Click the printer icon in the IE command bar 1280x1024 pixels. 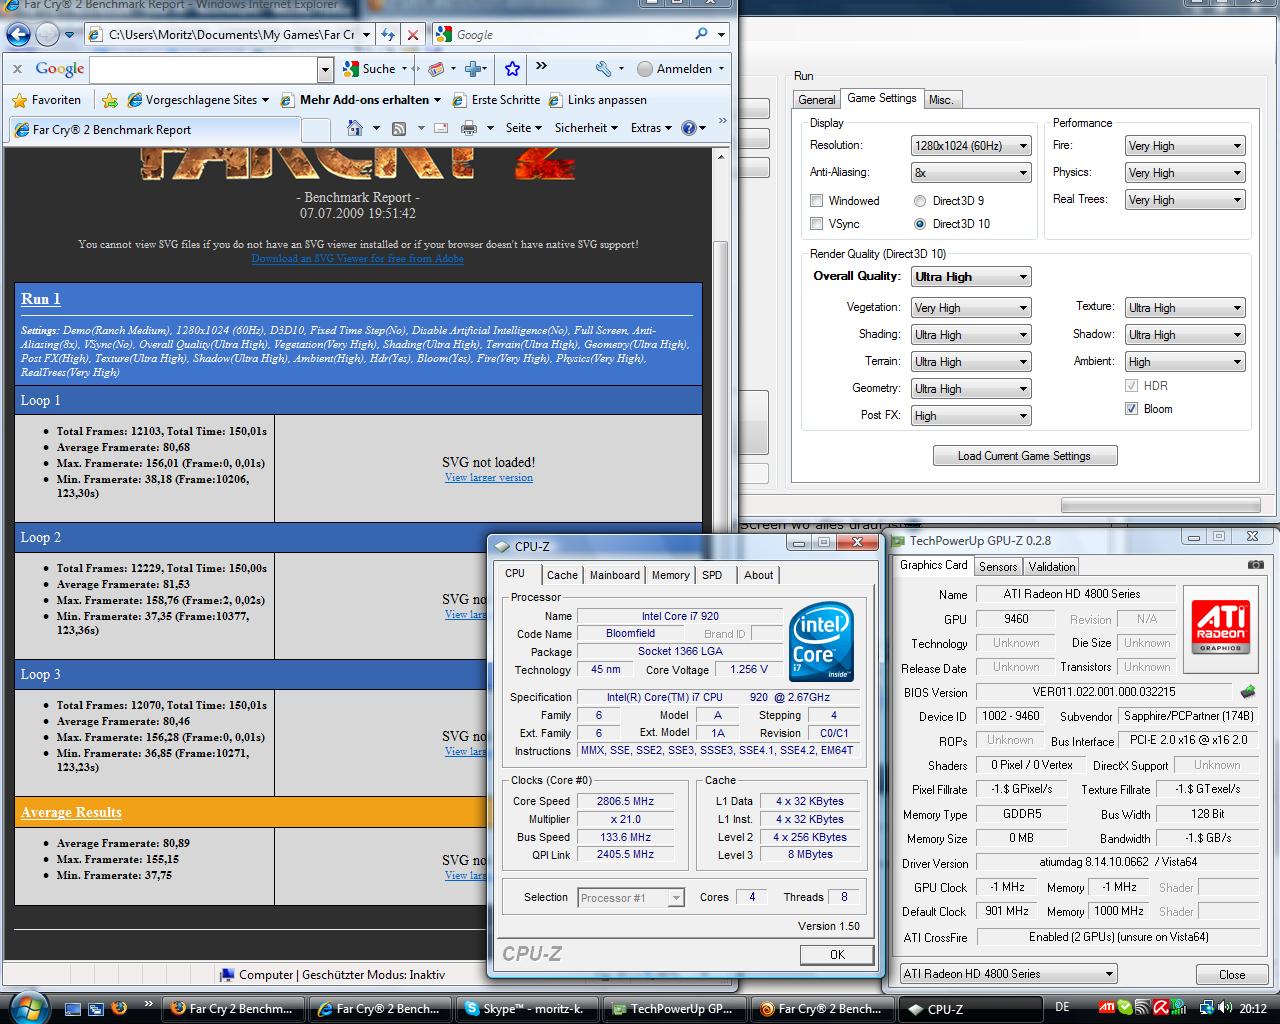click(x=468, y=128)
